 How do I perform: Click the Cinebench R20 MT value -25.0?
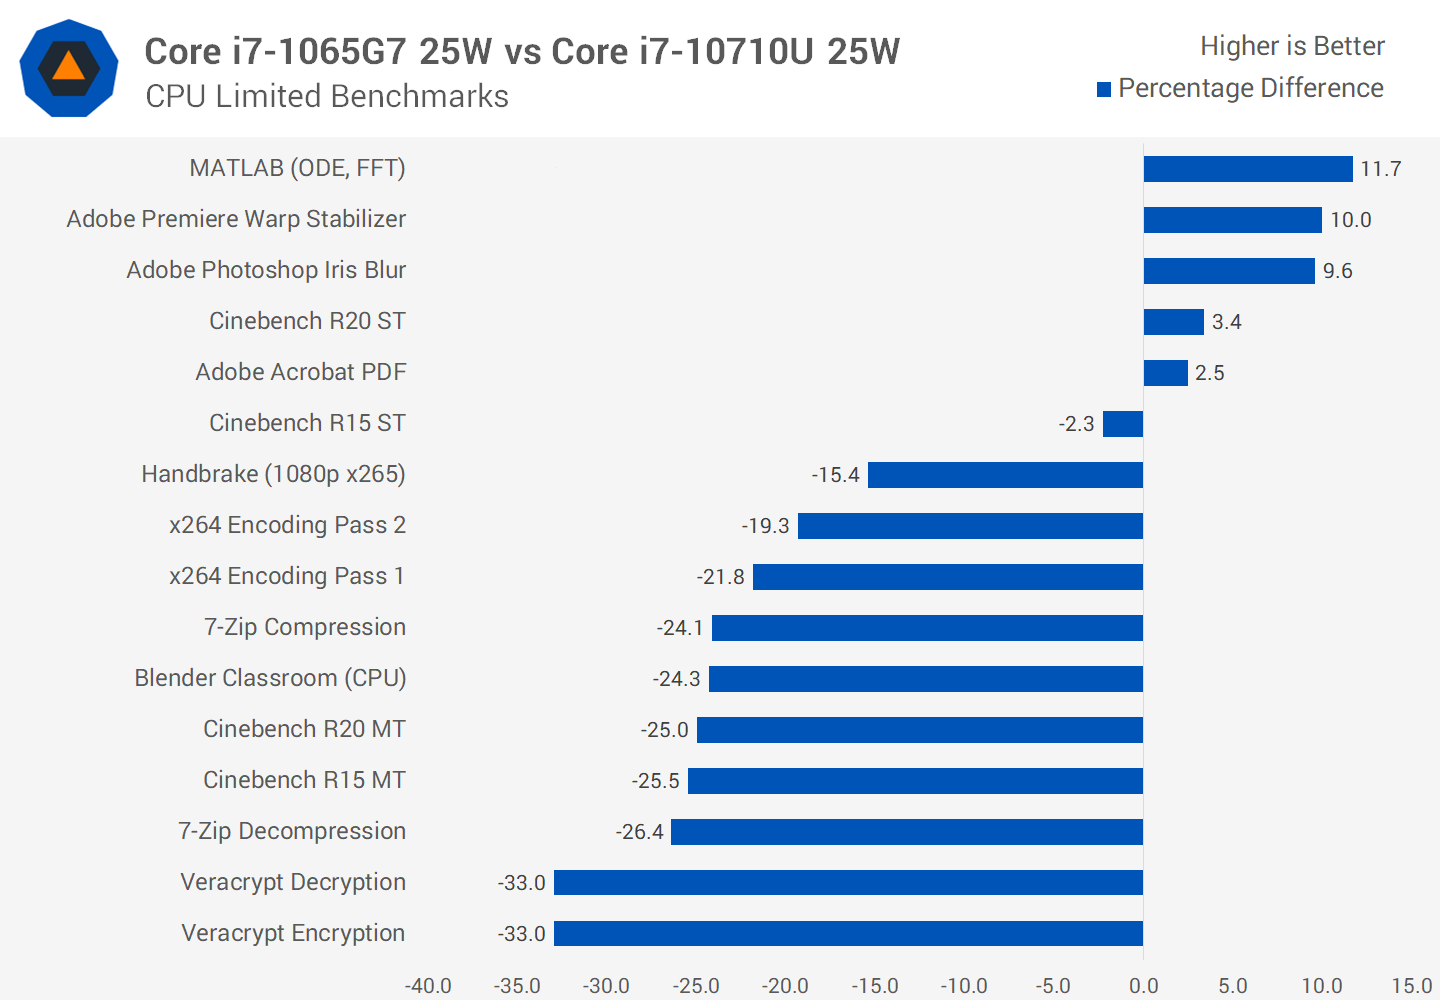click(664, 730)
